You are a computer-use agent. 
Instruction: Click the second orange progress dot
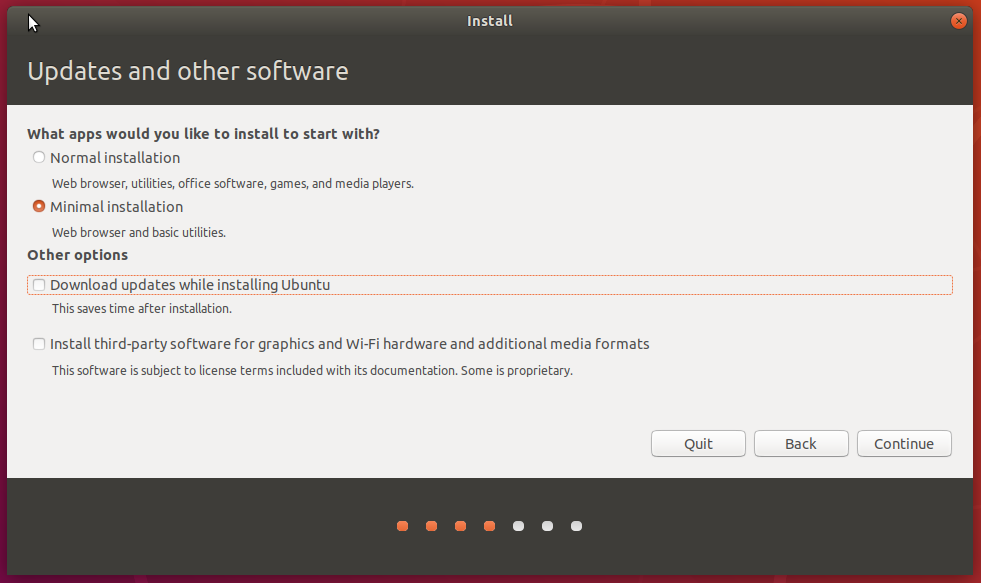coord(431,526)
